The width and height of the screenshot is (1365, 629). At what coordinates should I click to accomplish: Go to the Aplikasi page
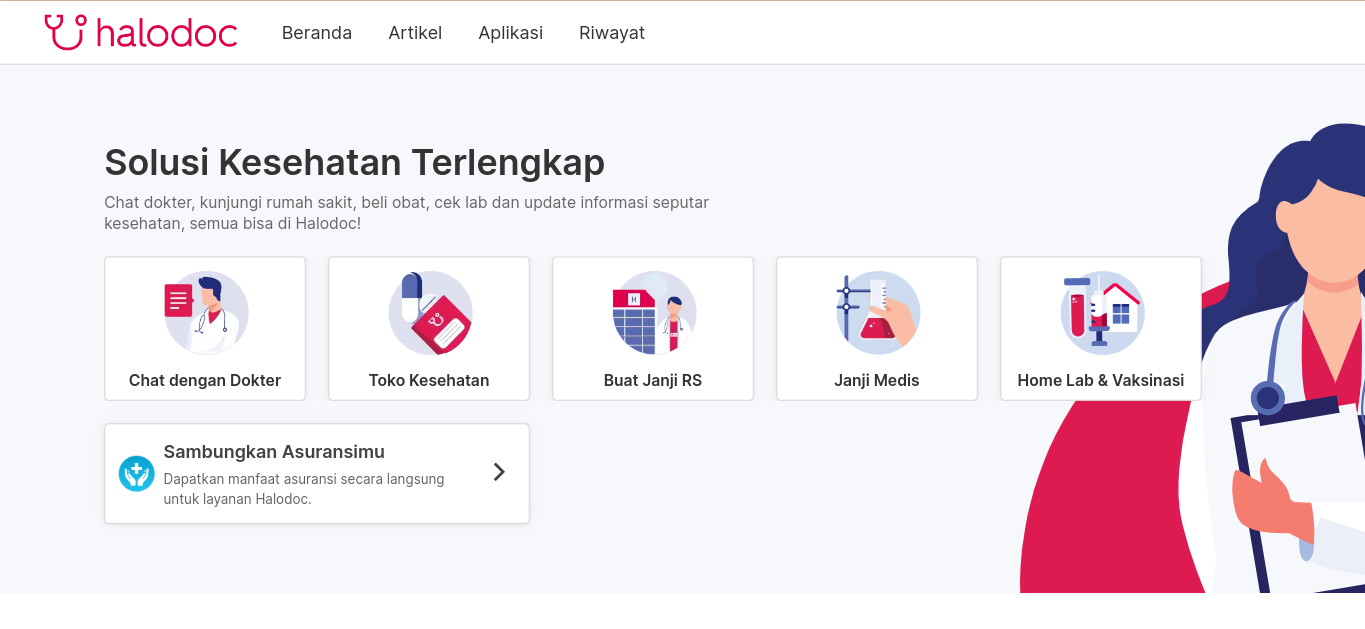click(510, 33)
